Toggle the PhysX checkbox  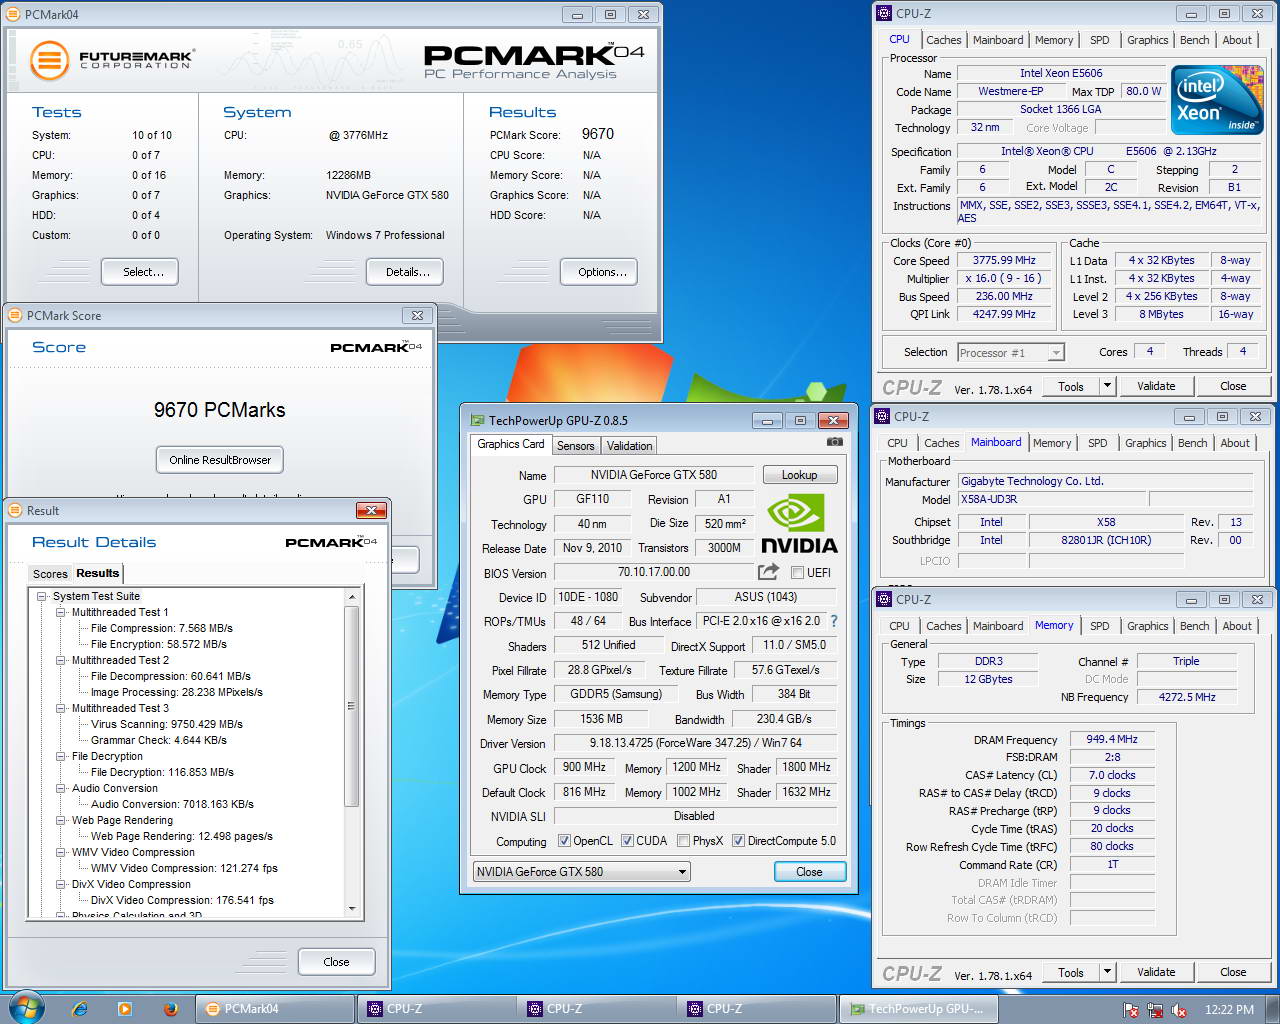coord(683,841)
